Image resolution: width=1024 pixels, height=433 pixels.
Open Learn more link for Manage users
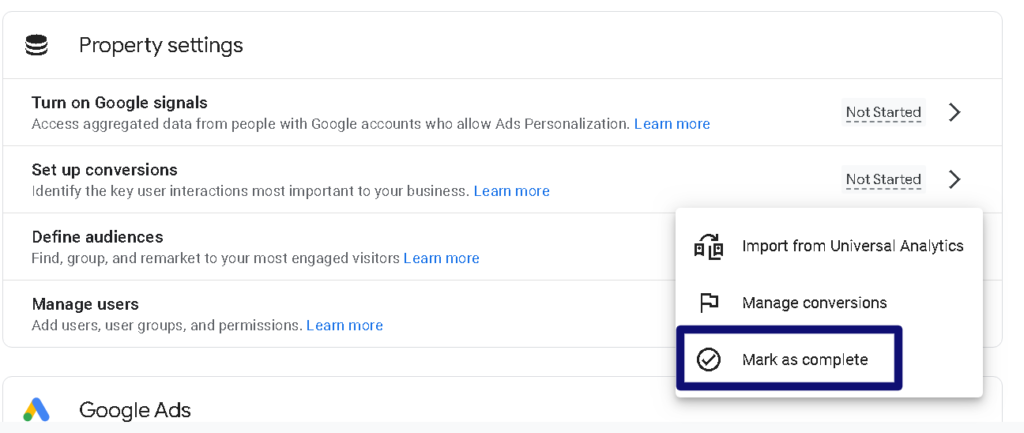345,325
